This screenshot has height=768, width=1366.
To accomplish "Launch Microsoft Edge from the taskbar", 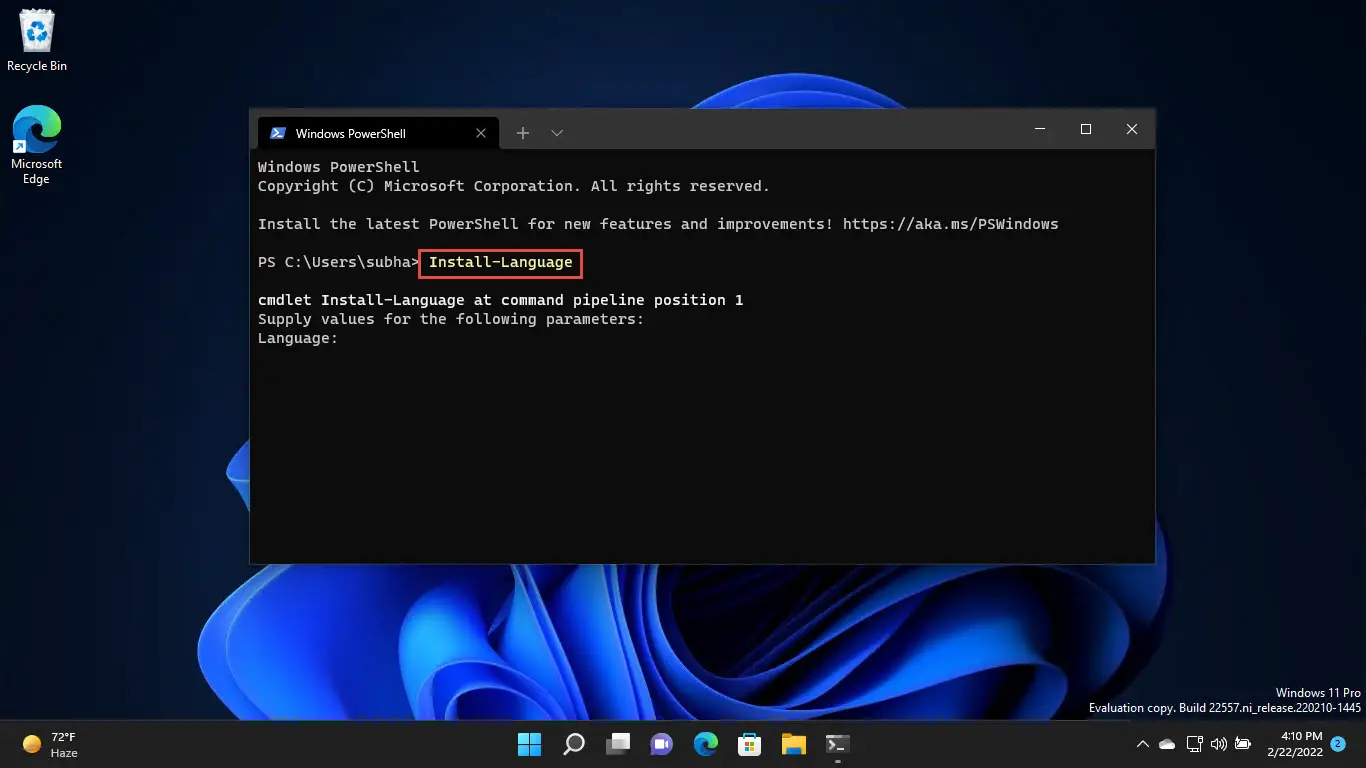I will pyautogui.click(x=706, y=744).
